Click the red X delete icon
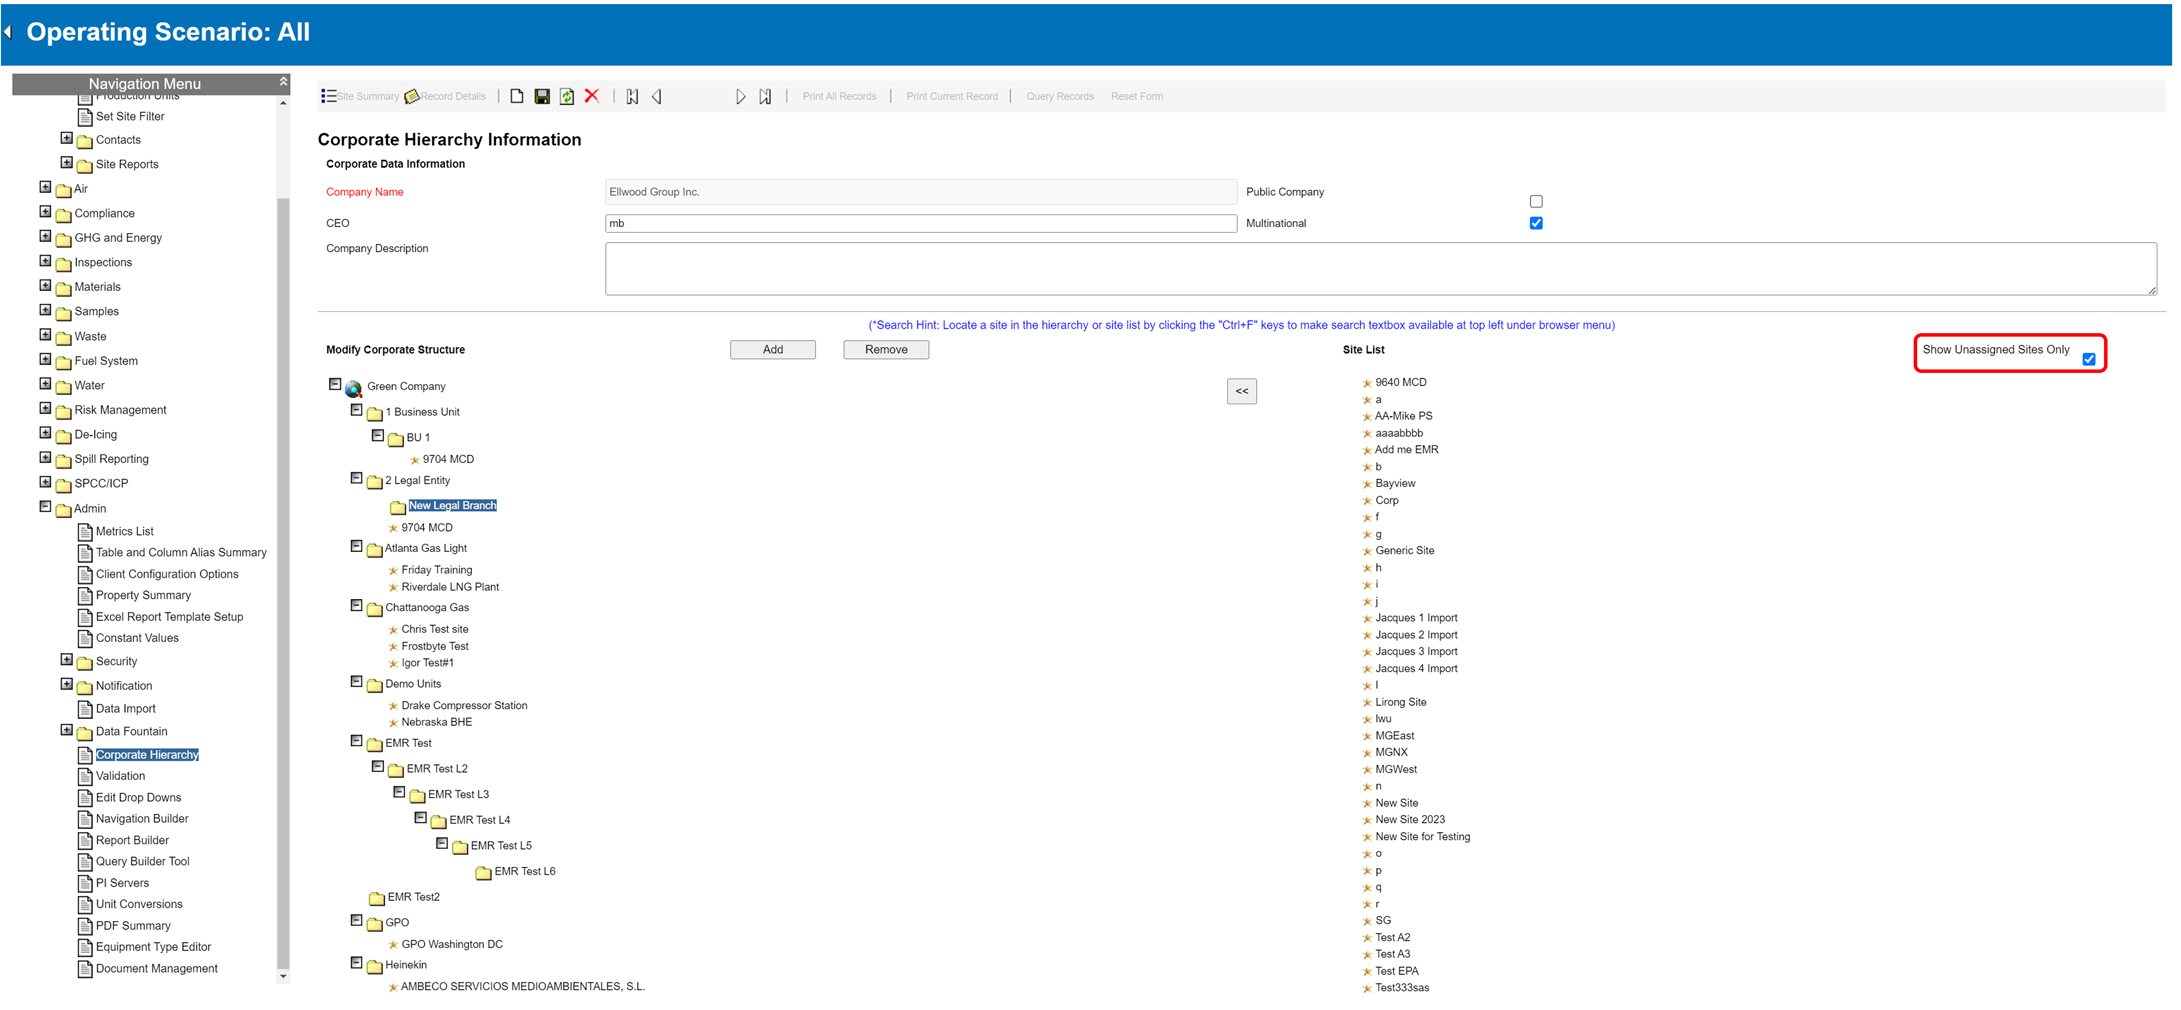Image resolution: width=2181 pixels, height=1010 pixels. coord(592,96)
